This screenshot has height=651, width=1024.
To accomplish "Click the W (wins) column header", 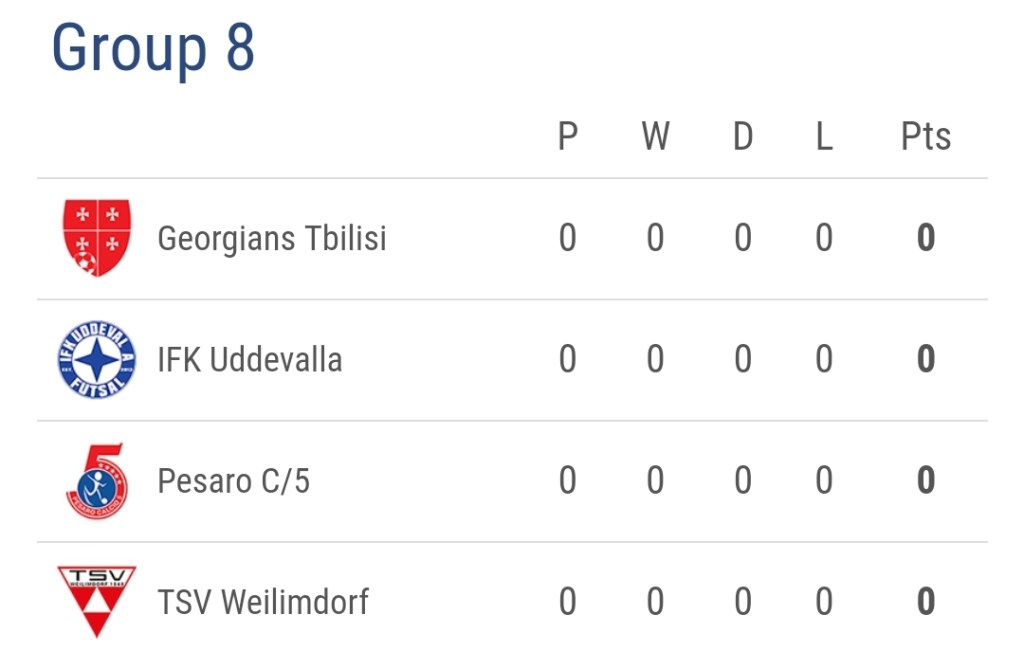I will pyautogui.click(x=655, y=137).
